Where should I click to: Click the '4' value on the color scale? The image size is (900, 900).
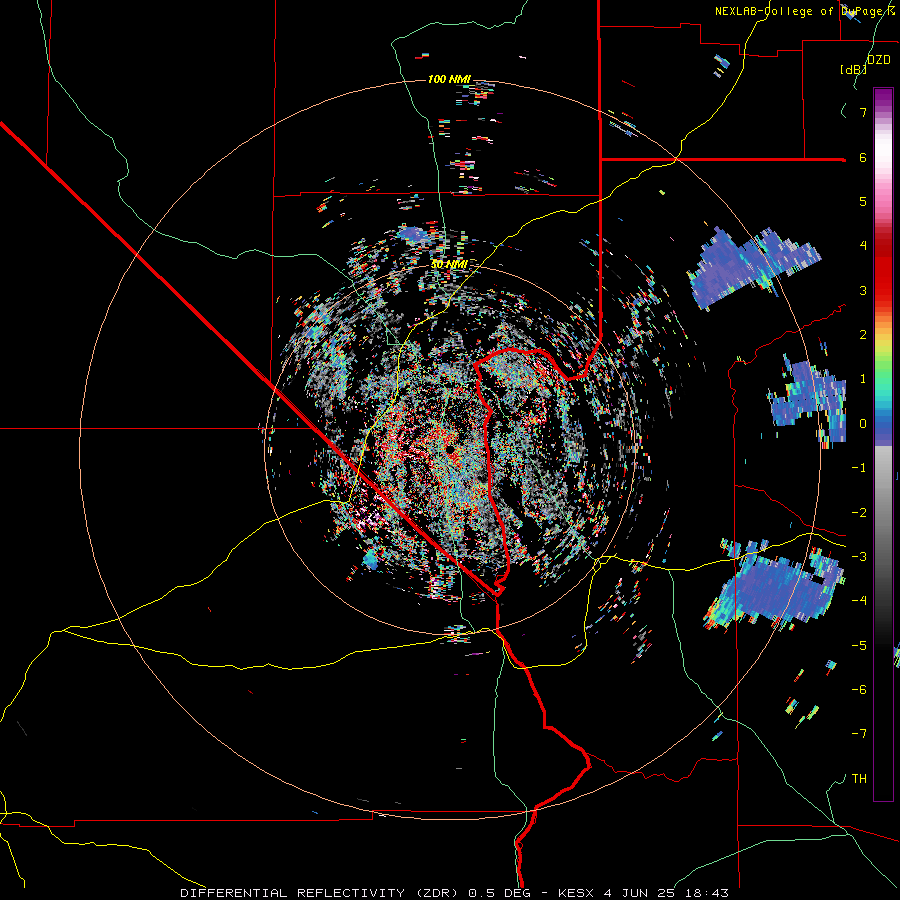(863, 246)
